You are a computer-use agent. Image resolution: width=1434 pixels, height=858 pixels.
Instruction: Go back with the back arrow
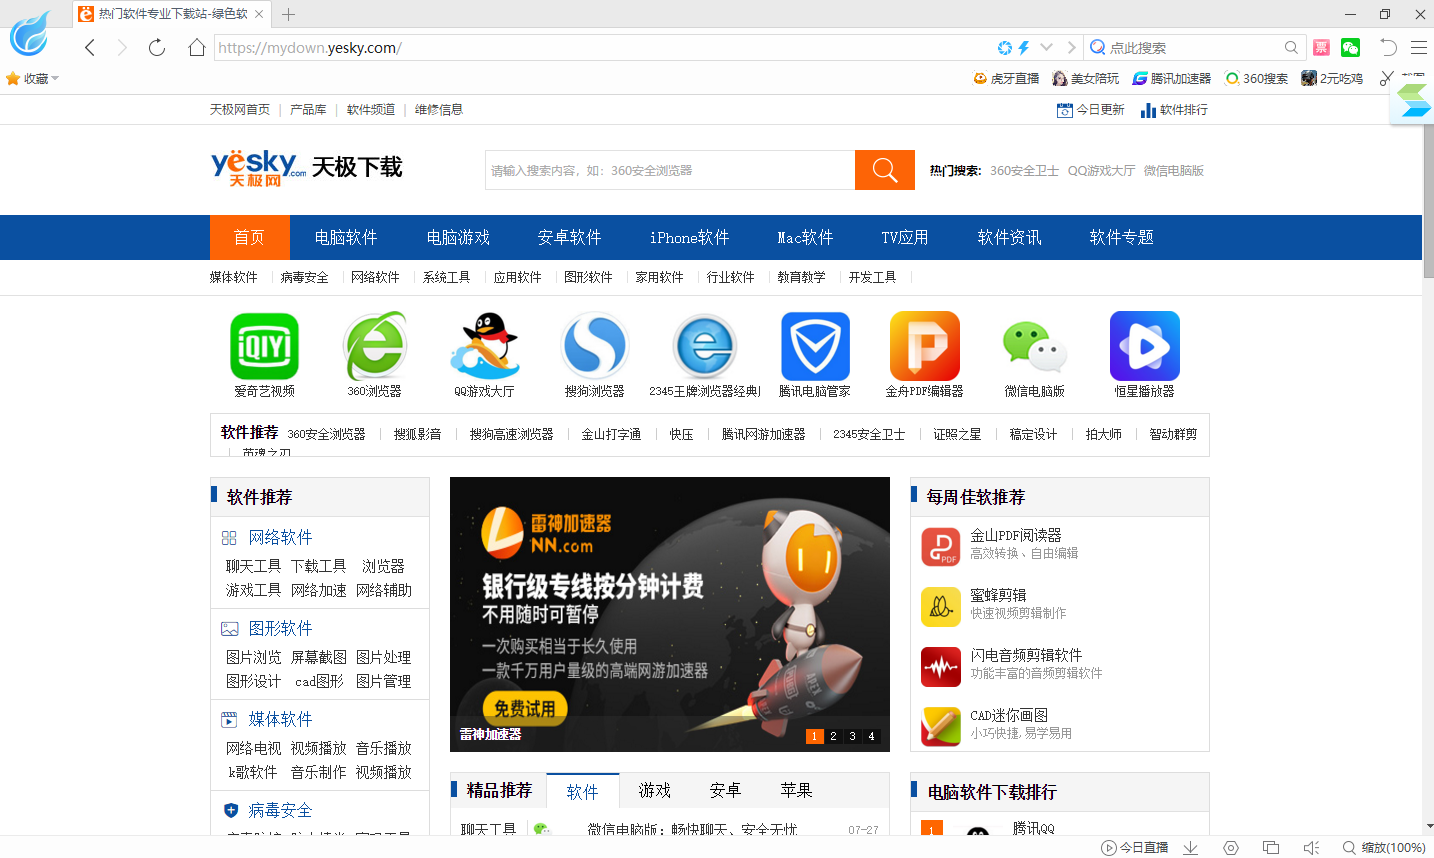(90, 47)
